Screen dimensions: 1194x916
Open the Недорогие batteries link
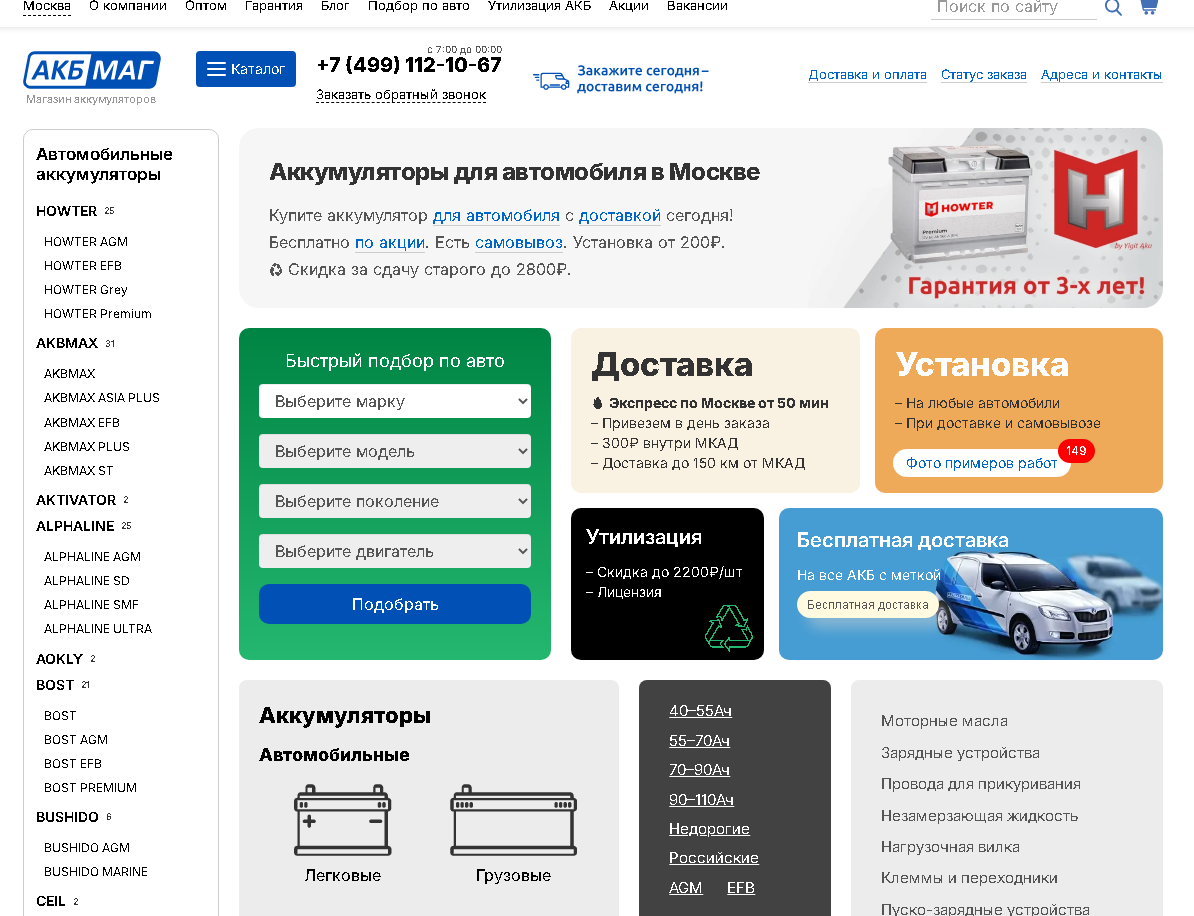point(709,828)
